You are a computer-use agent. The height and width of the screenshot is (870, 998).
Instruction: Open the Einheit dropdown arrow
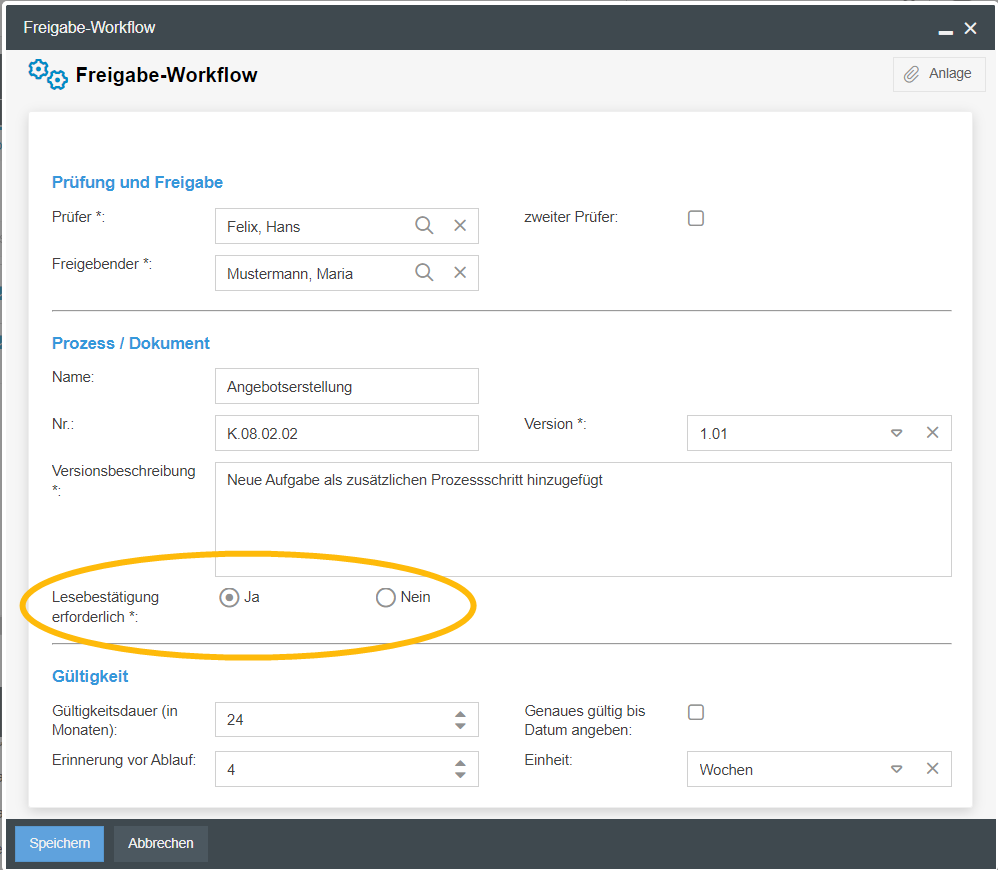tap(896, 769)
